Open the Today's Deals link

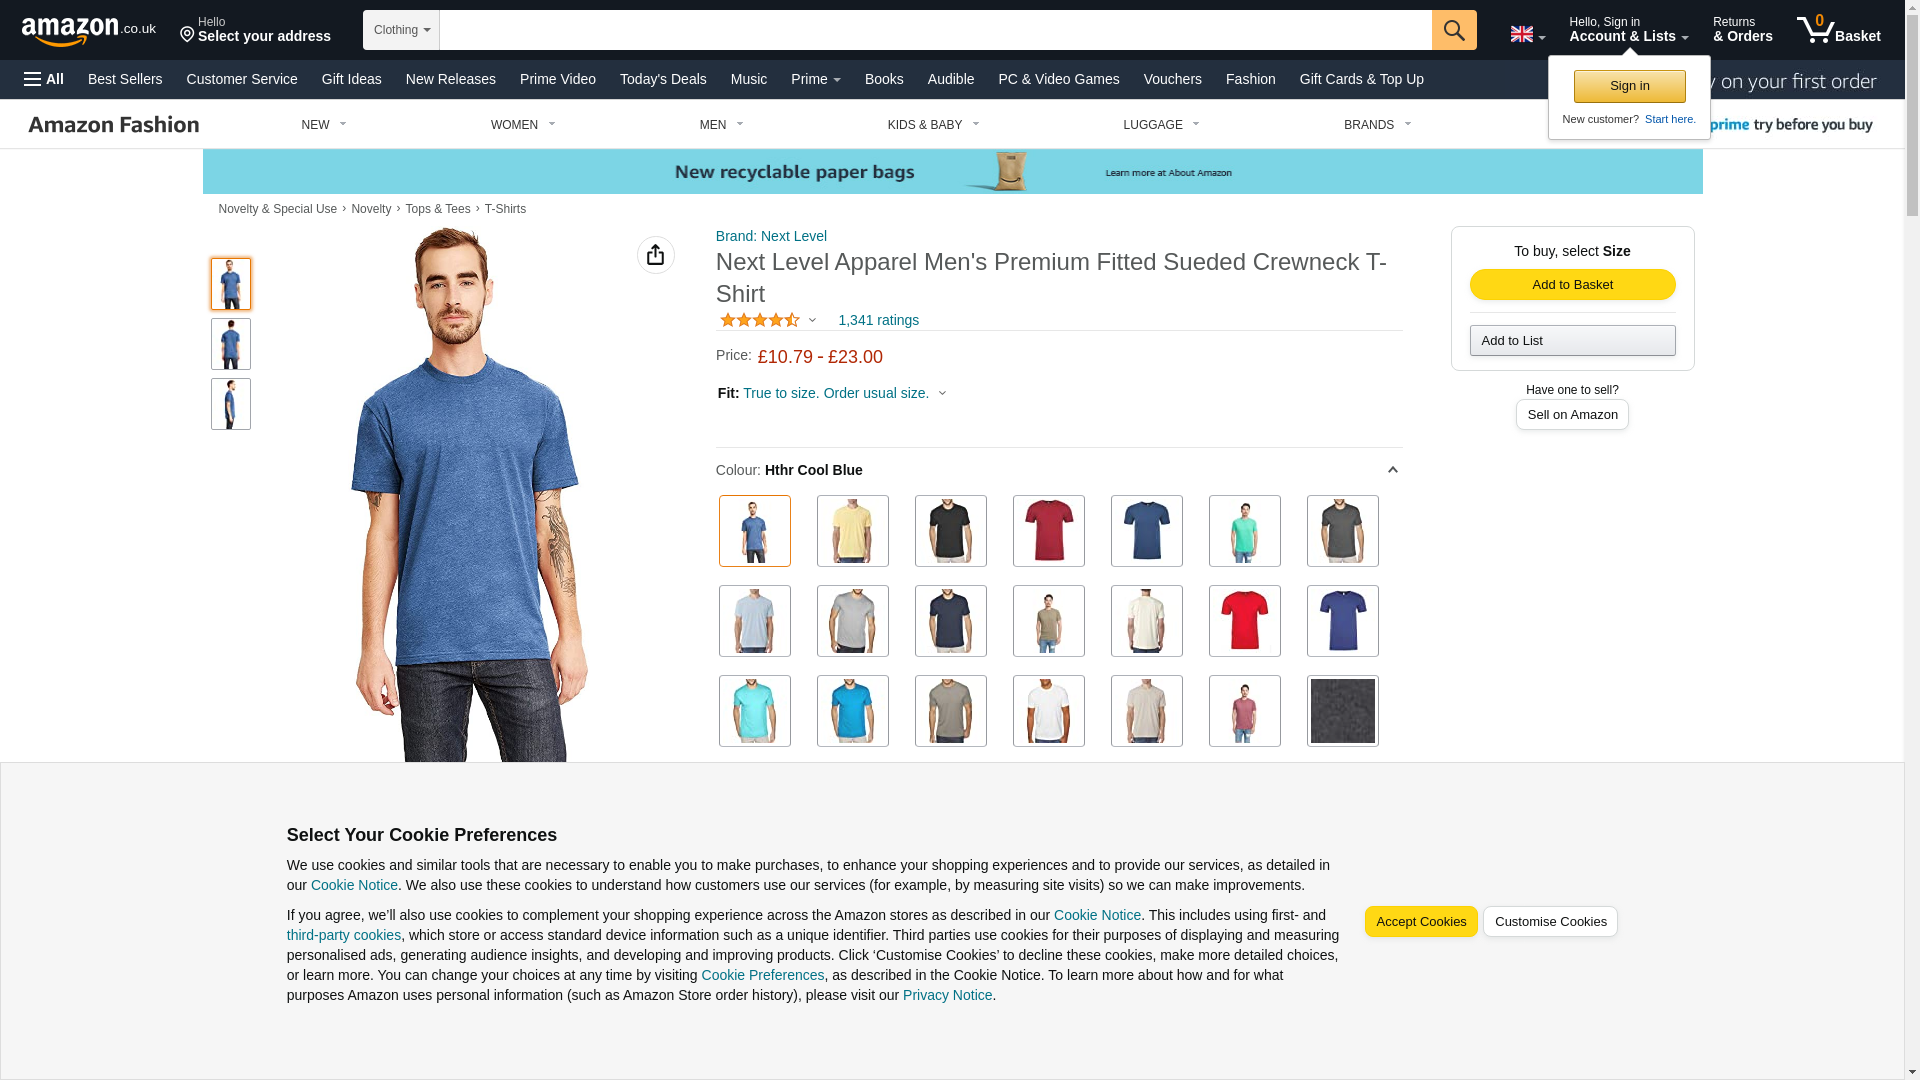663,79
